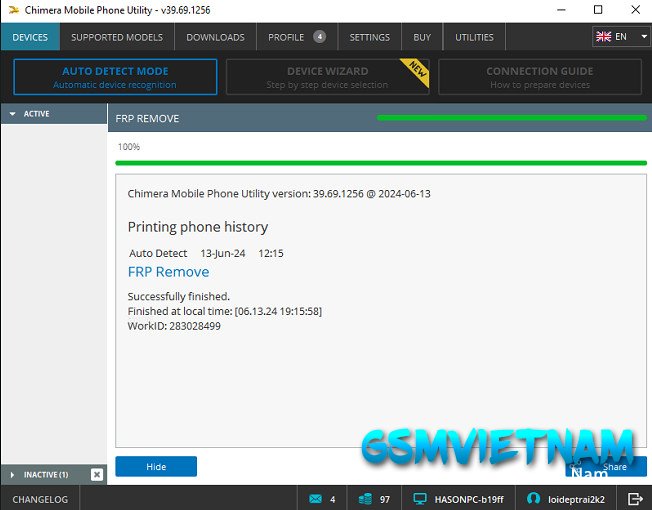Select AUTO DETECT MODE

click(x=115, y=77)
